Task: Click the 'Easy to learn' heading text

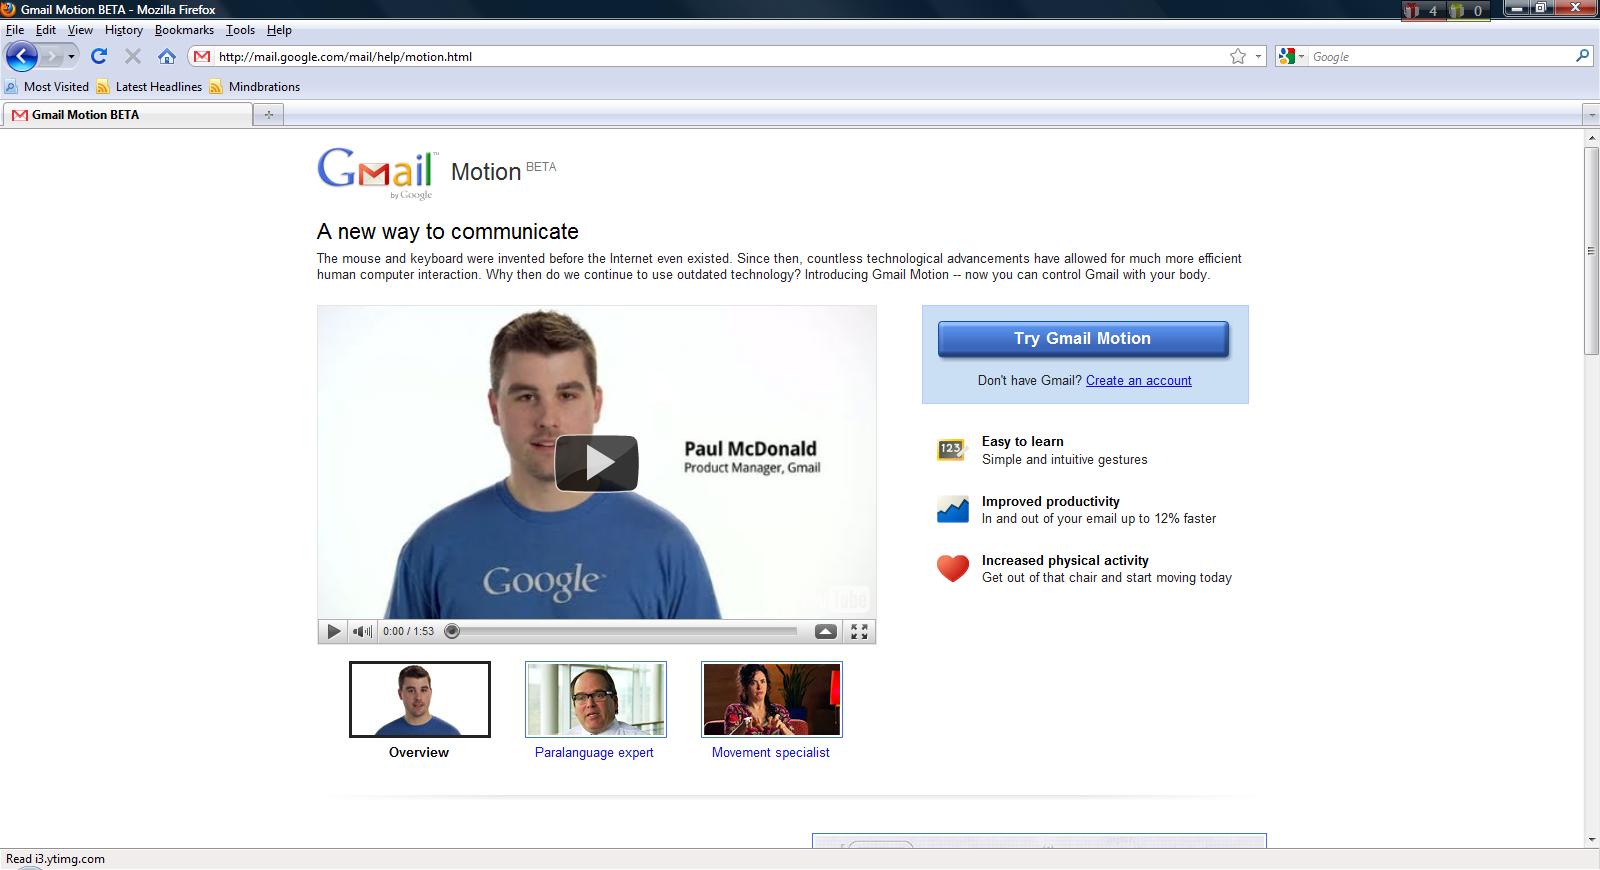Action: (1023, 442)
